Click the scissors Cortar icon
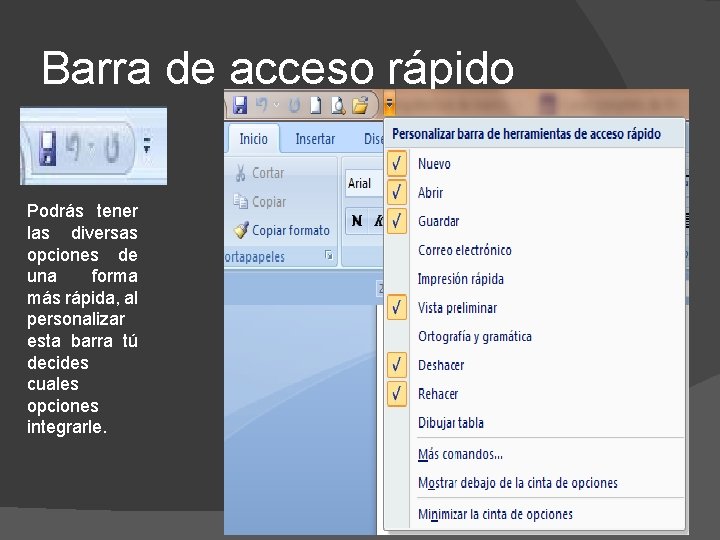The height and width of the screenshot is (540, 720). click(x=240, y=173)
